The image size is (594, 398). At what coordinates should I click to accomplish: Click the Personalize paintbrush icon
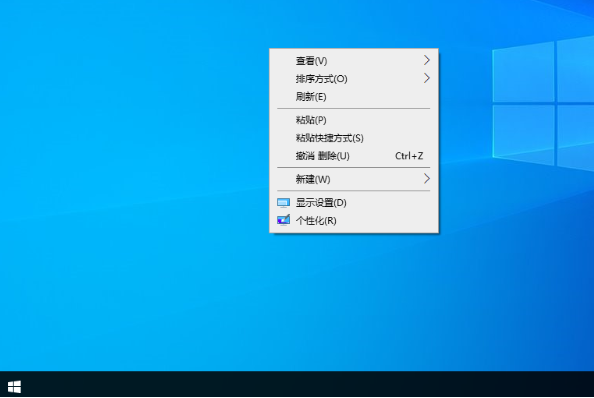283,220
